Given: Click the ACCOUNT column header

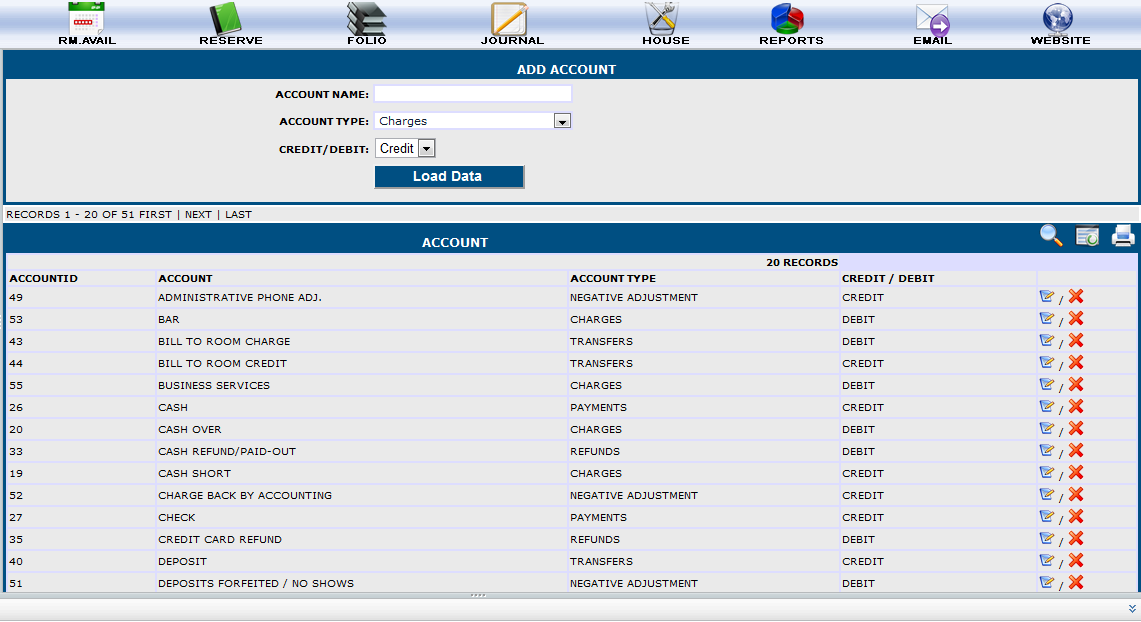Looking at the screenshot, I should (x=186, y=279).
